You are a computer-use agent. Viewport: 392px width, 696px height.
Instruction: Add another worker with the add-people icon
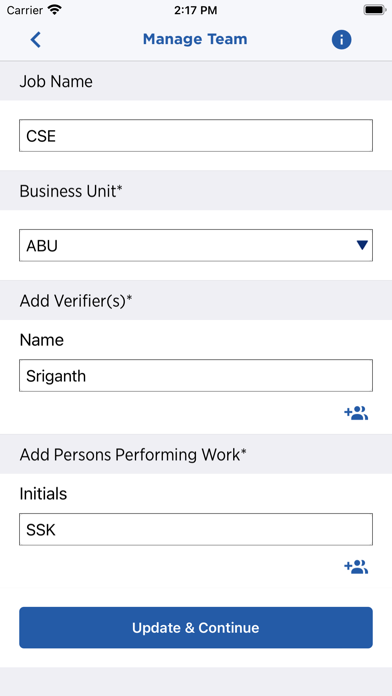356,567
